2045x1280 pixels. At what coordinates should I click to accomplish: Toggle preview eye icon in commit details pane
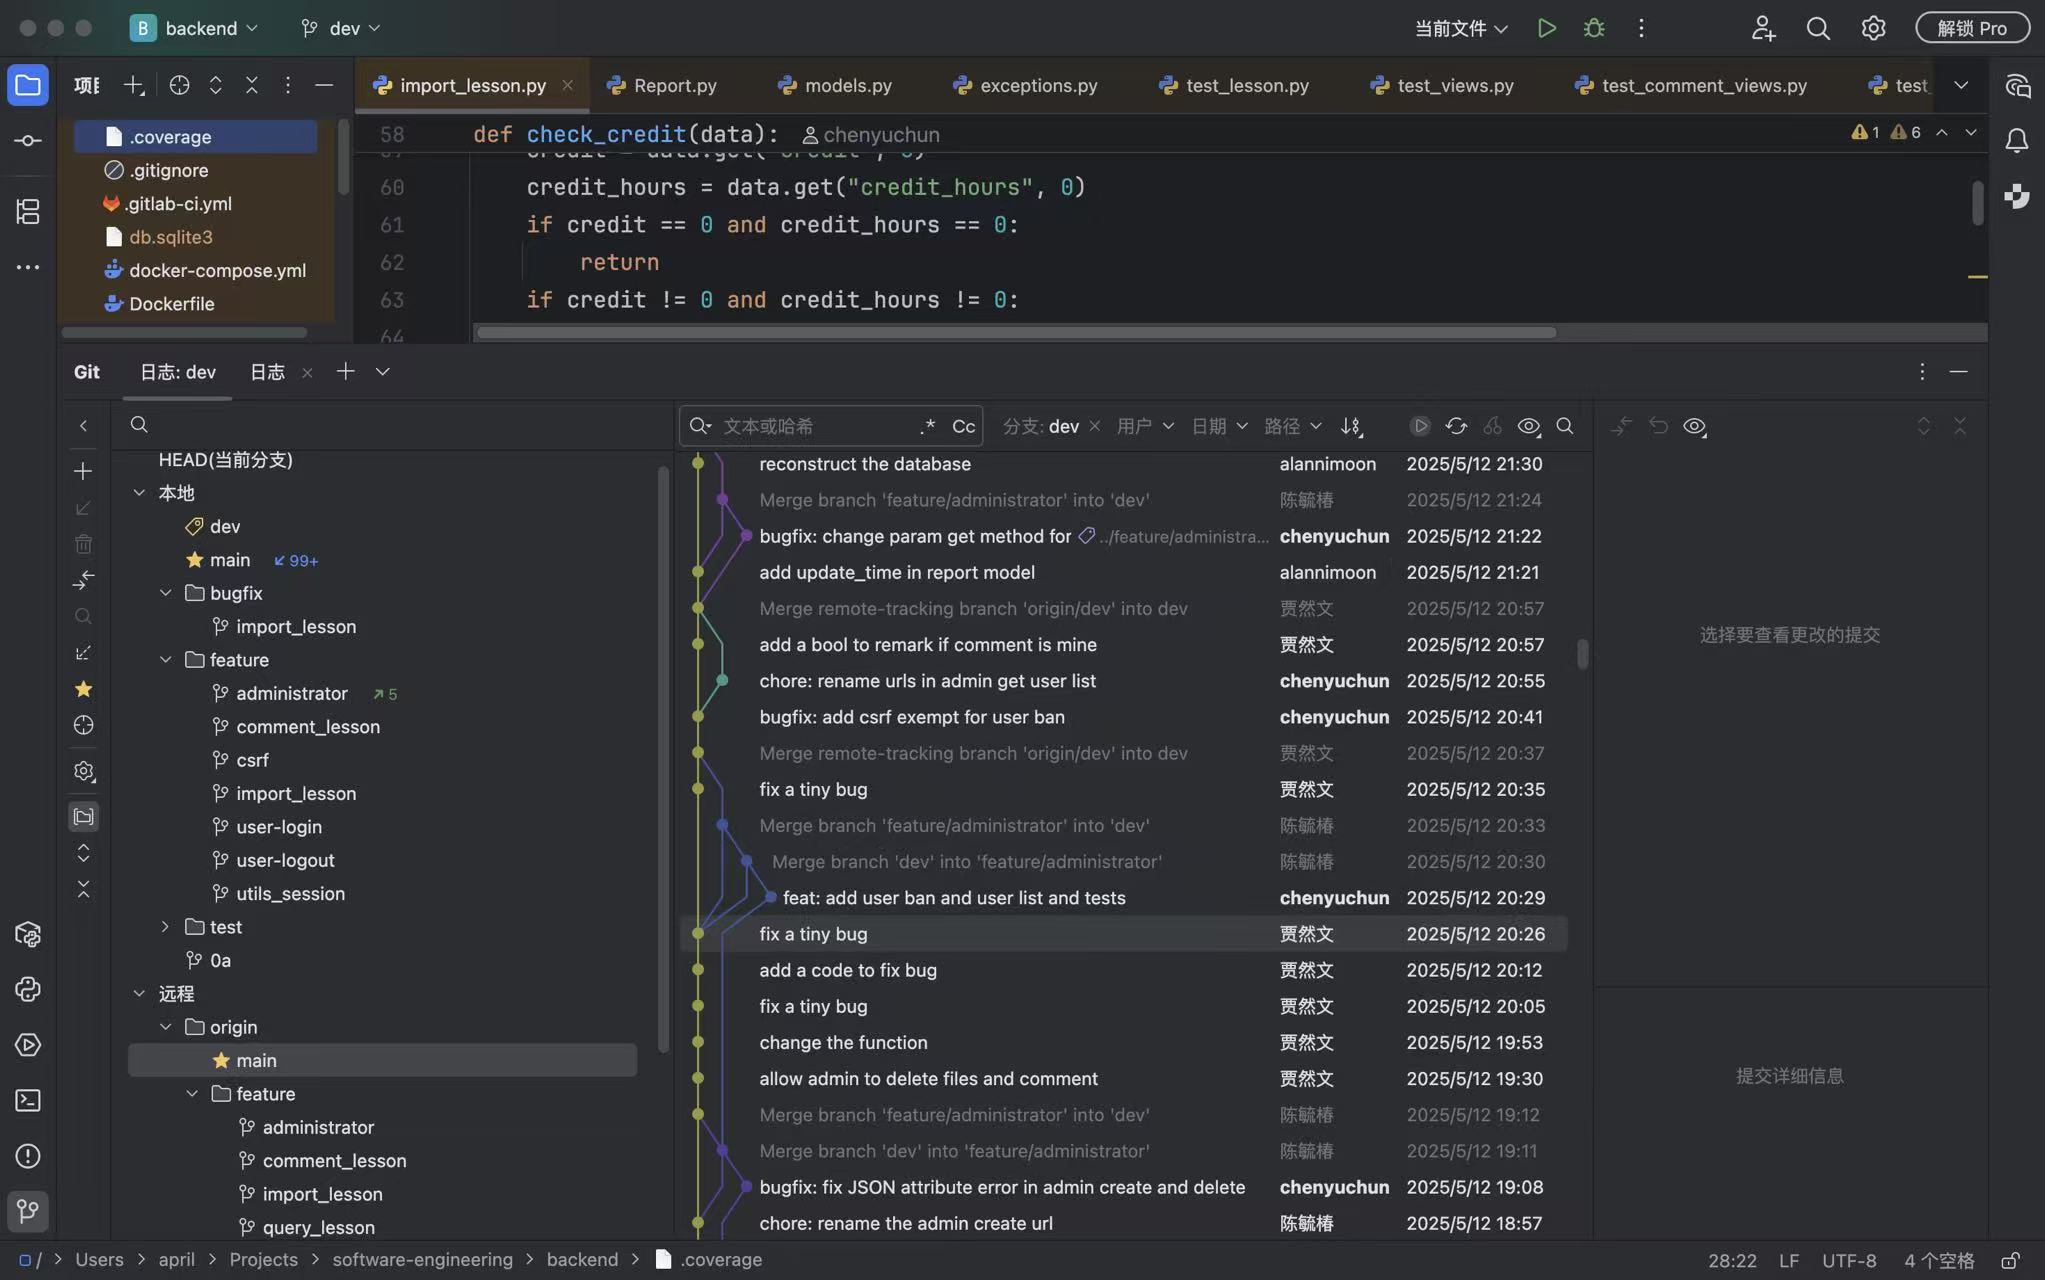1694,426
